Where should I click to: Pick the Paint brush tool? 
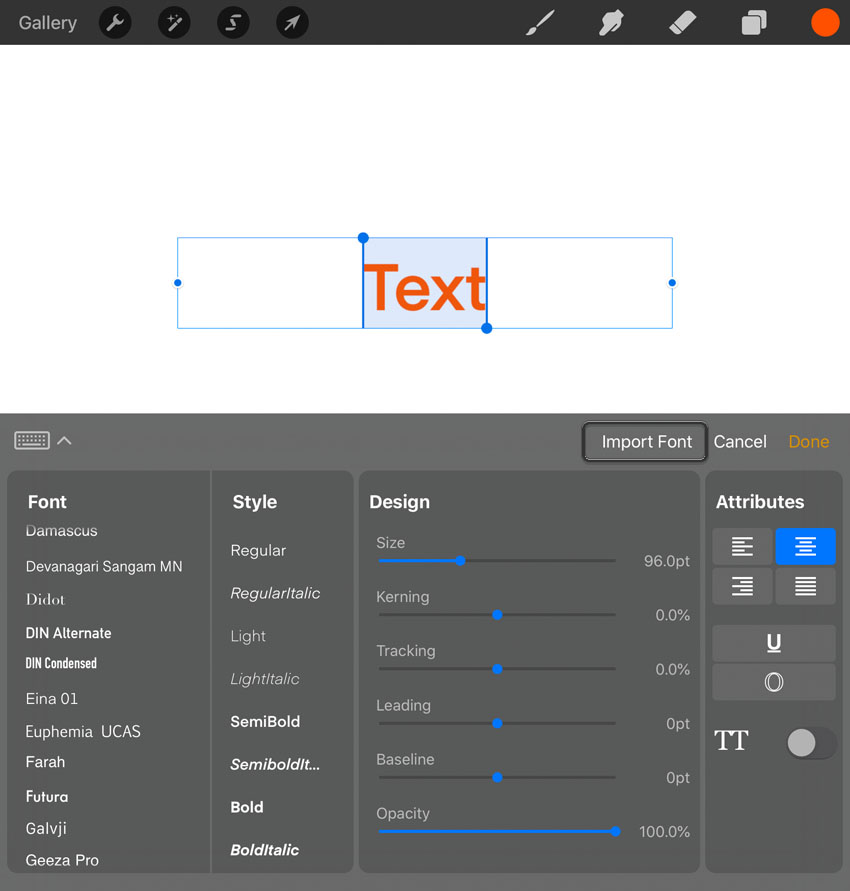pos(541,22)
